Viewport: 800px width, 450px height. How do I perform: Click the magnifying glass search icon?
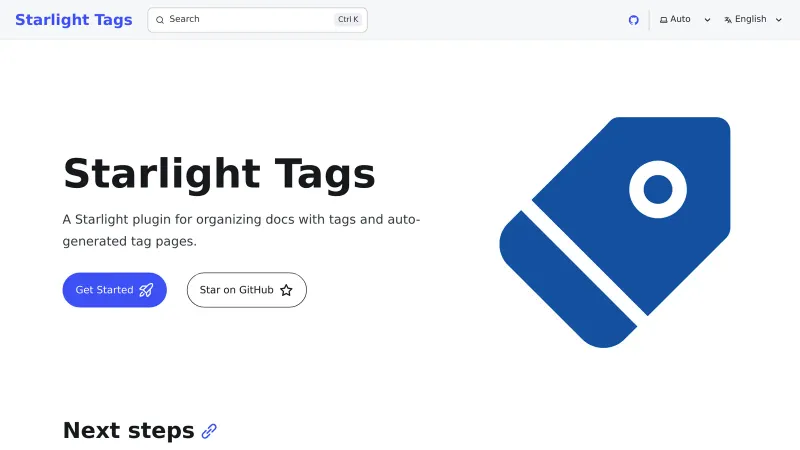click(x=160, y=20)
